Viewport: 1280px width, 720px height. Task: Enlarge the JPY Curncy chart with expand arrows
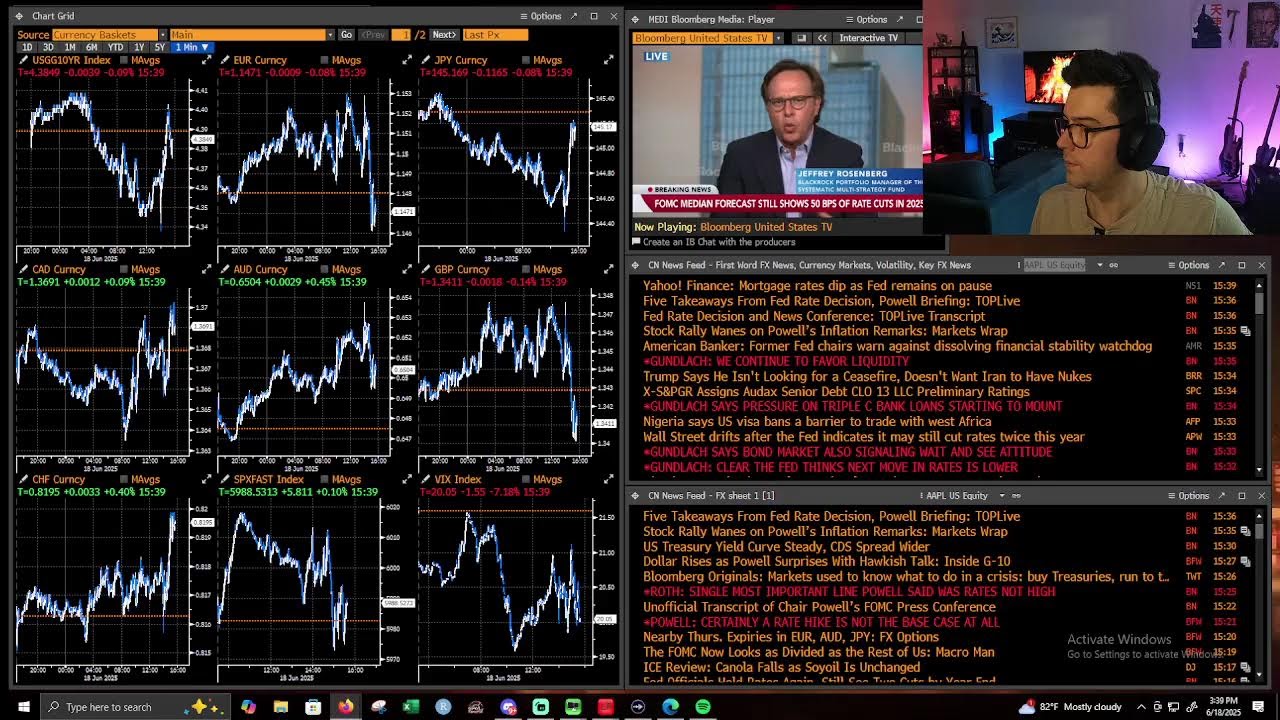(x=608, y=61)
